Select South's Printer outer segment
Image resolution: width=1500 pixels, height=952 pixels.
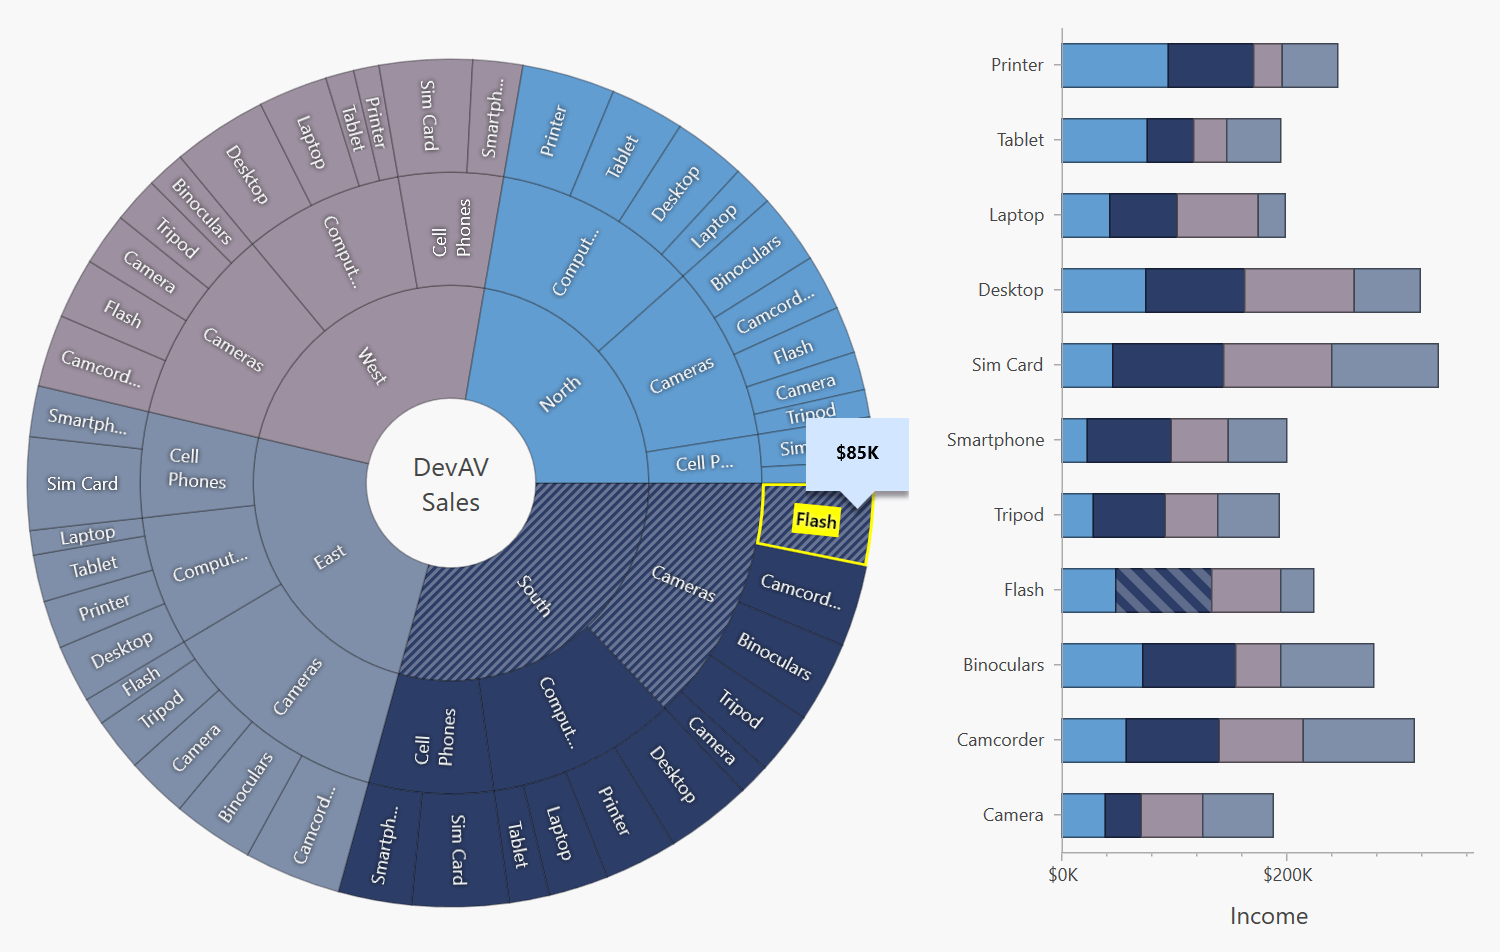tap(614, 810)
